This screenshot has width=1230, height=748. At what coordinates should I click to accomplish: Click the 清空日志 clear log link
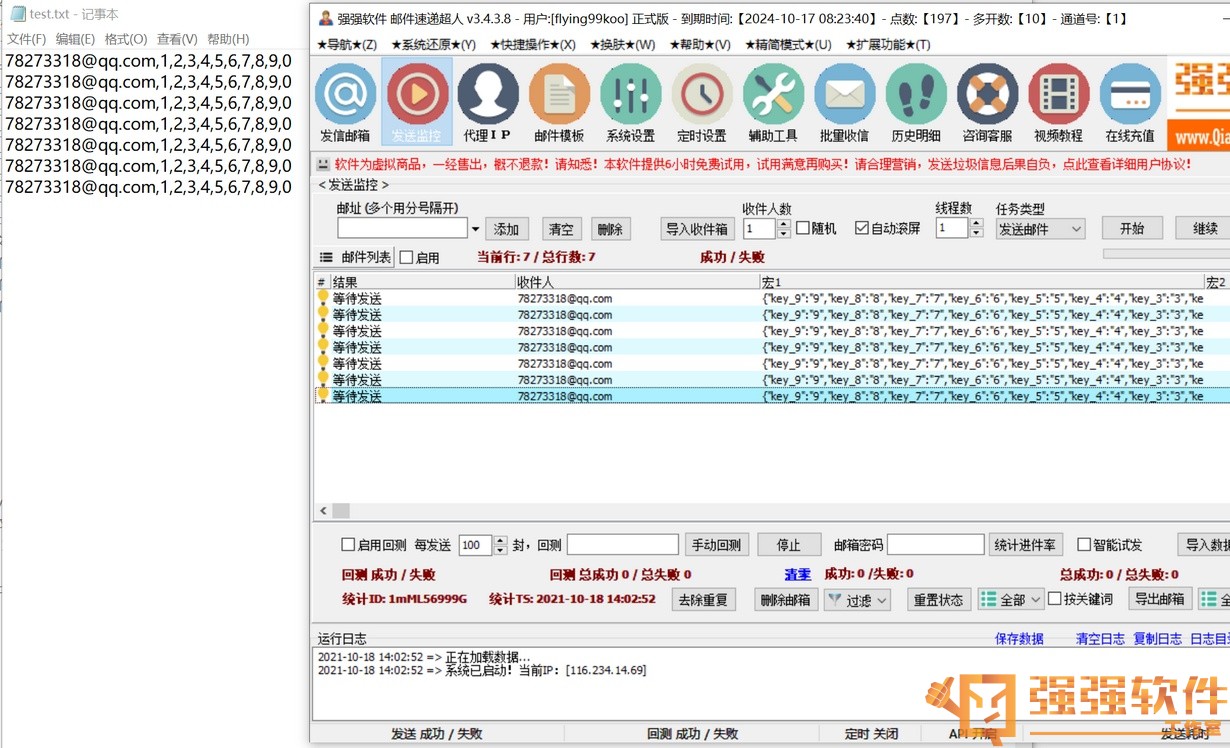[x=1100, y=639]
